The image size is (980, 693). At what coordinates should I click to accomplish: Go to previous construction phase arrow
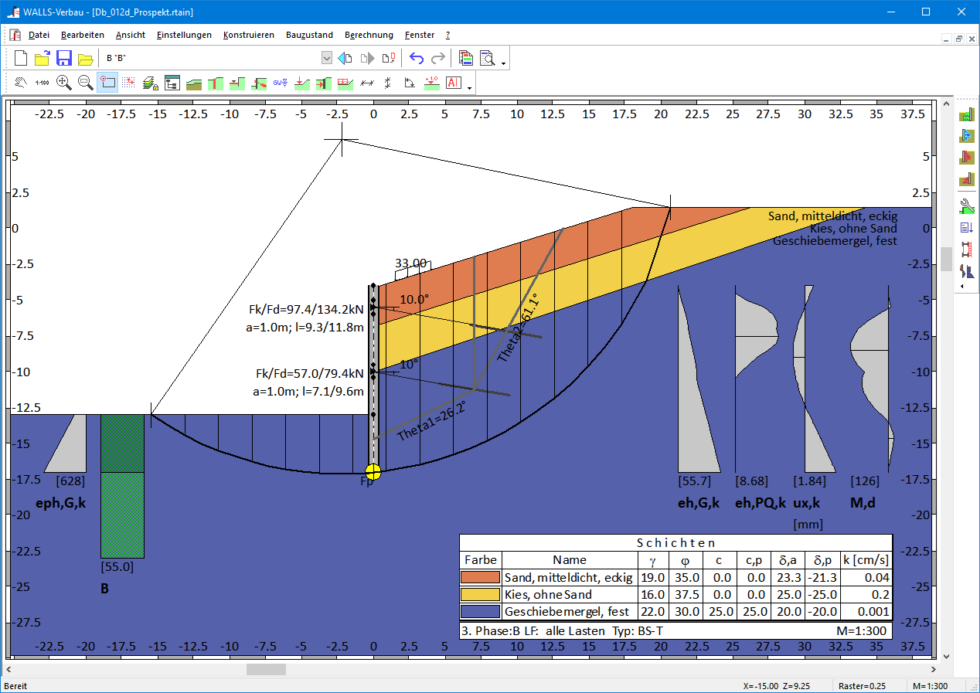[x=344, y=59]
